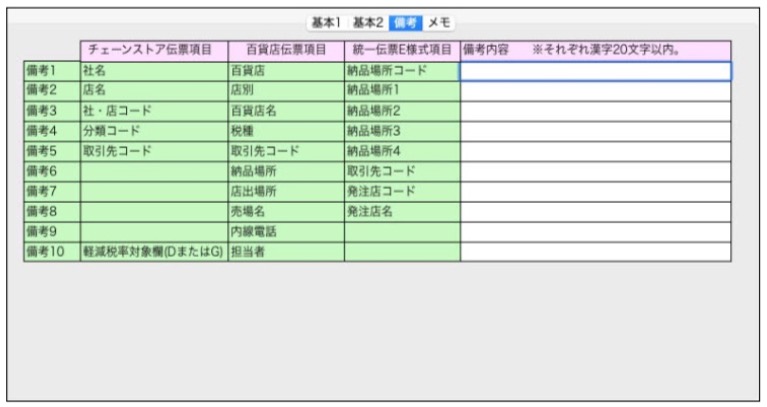The image size is (767, 407).
Task: Click the チェーンストア伝票項目 column header
Action: tap(154, 50)
